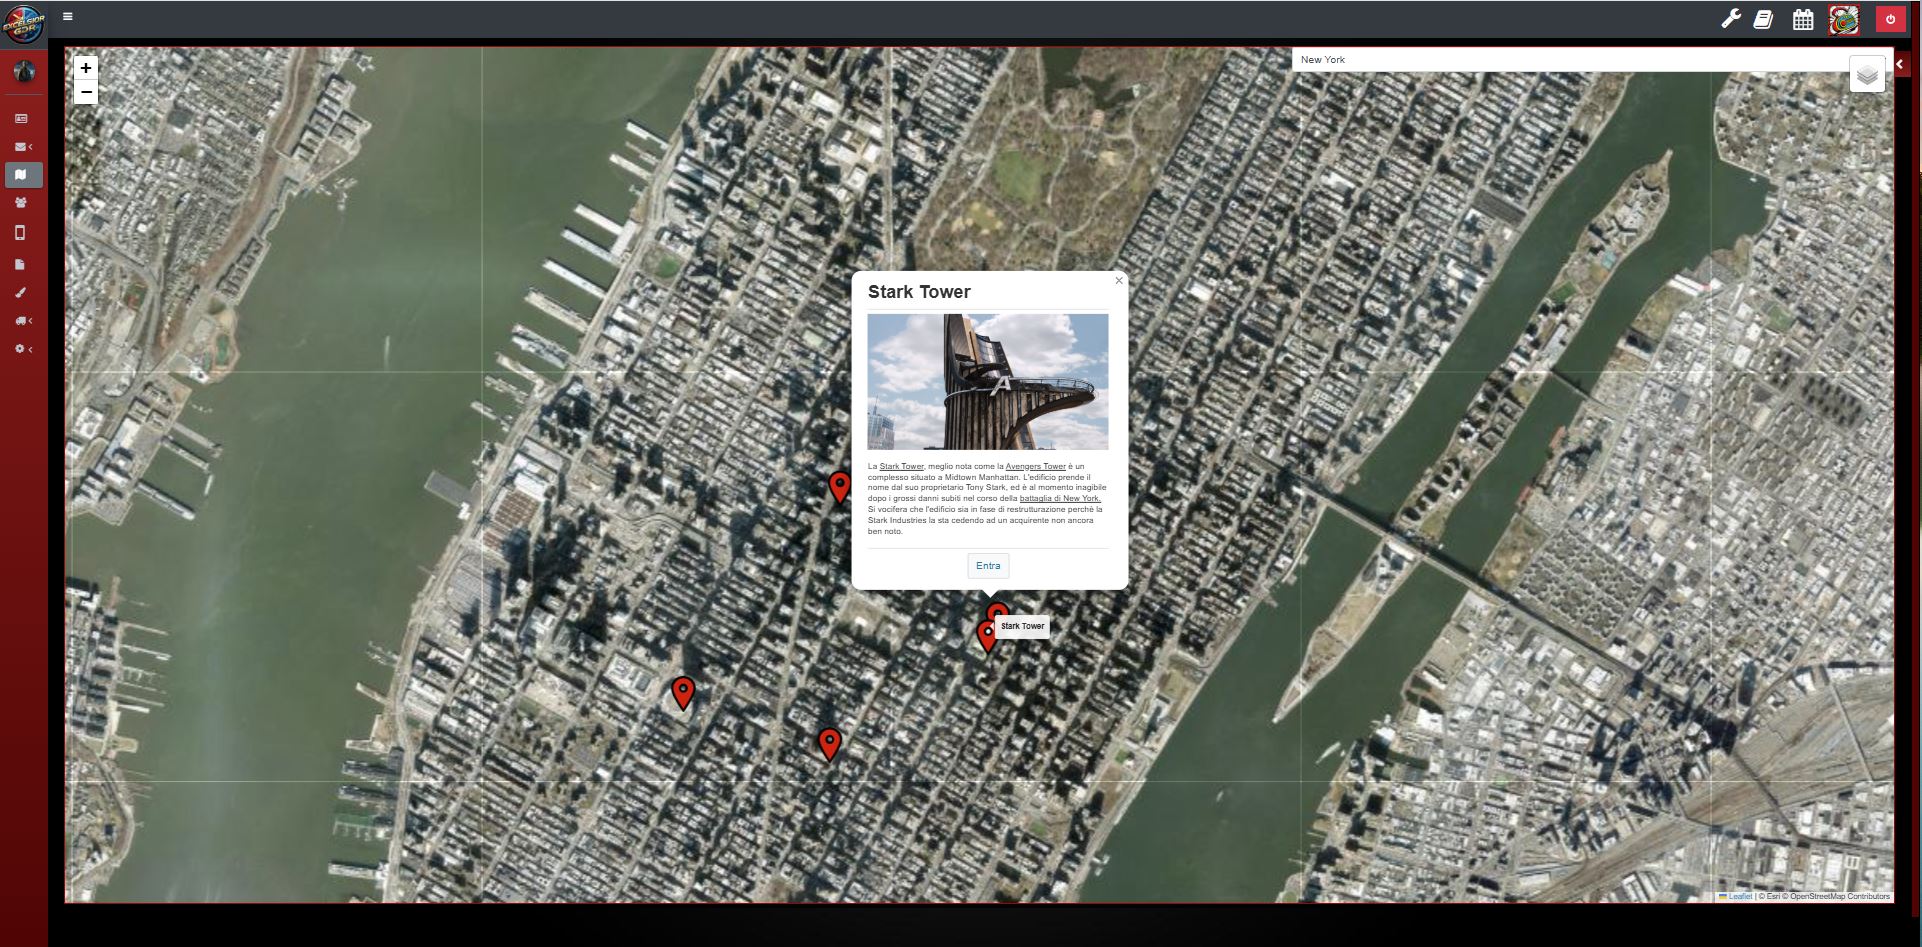This screenshot has height=947, width=1922.
Task: Click the westernmost red map marker
Action: (683, 692)
